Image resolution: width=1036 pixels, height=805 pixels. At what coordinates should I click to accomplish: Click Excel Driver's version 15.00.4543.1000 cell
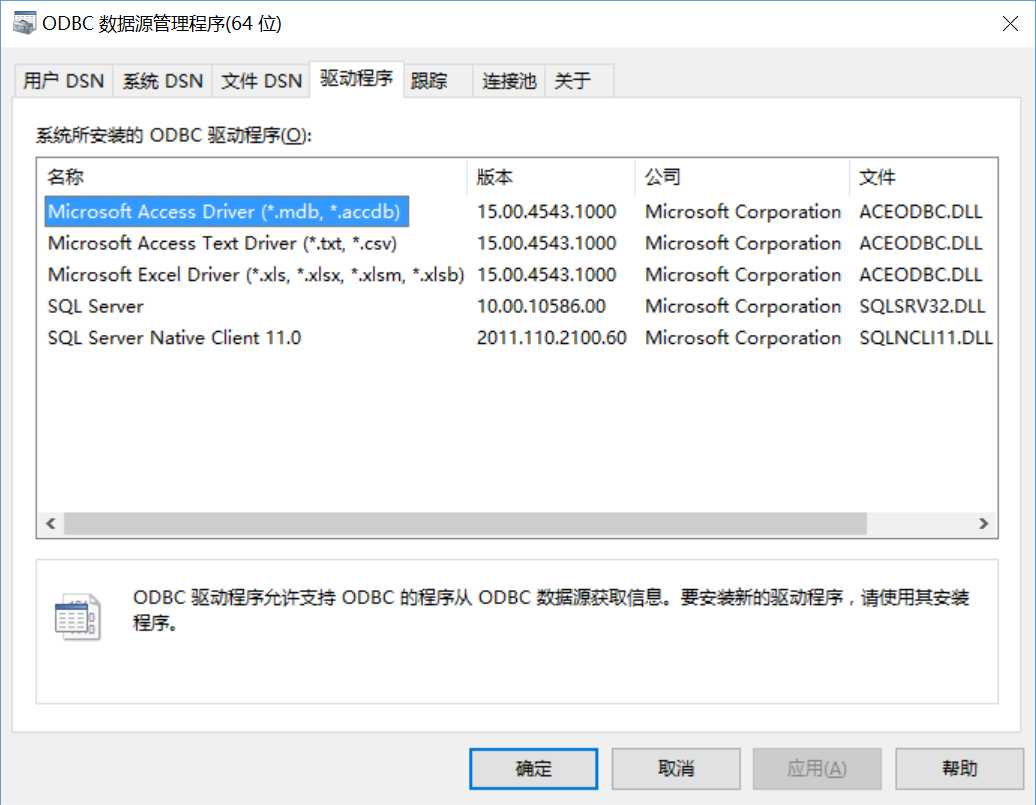pos(546,275)
